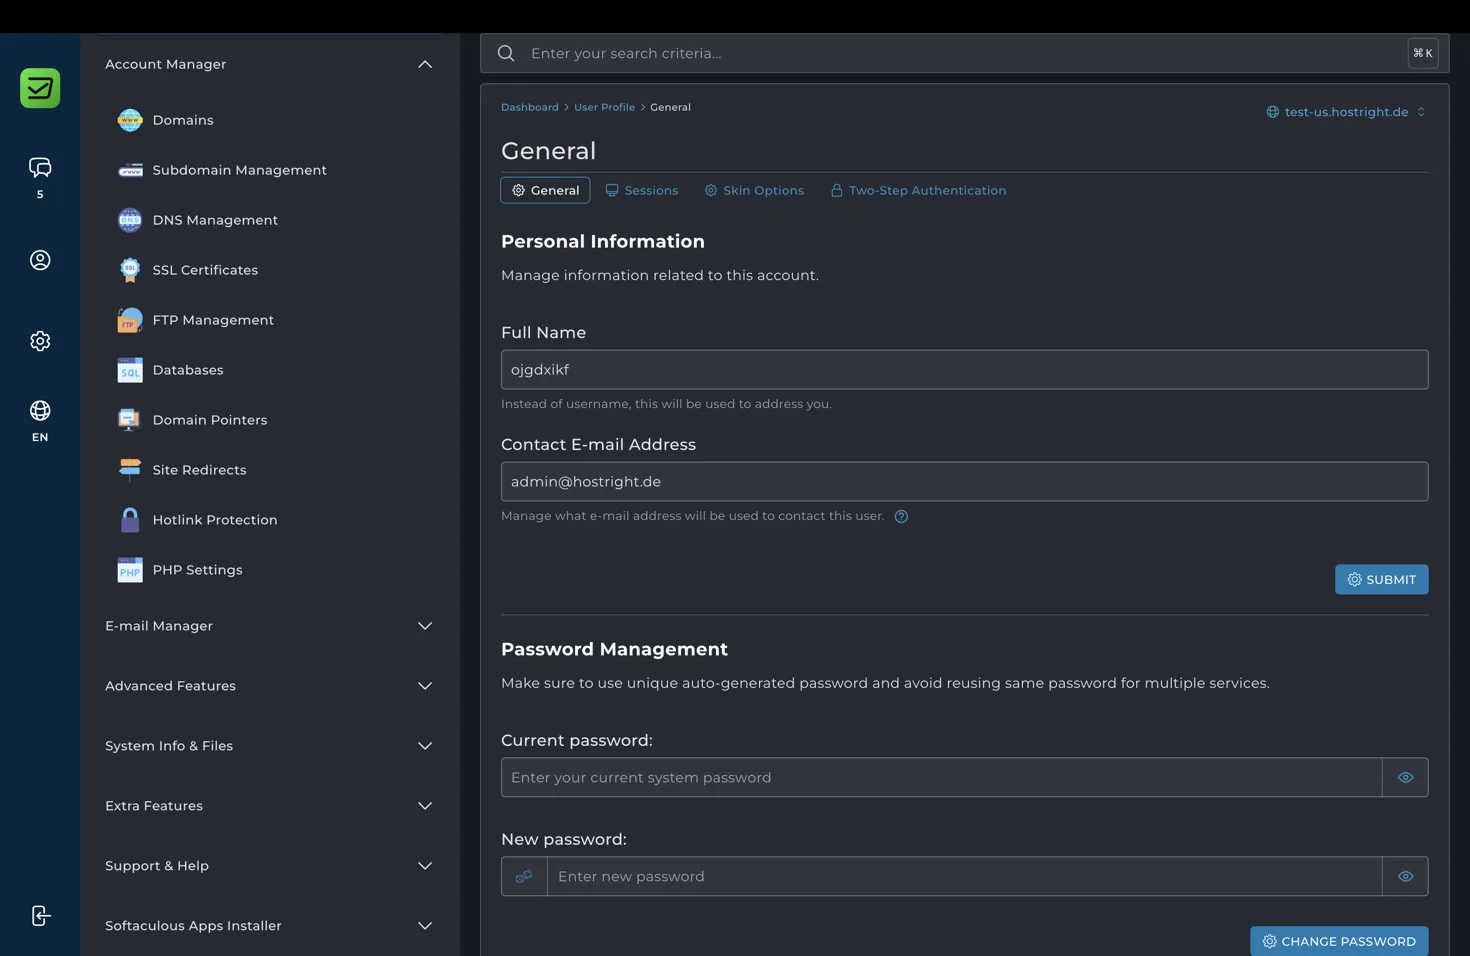Click the Domains globe icon
The width and height of the screenshot is (1470, 956).
(x=130, y=120)
